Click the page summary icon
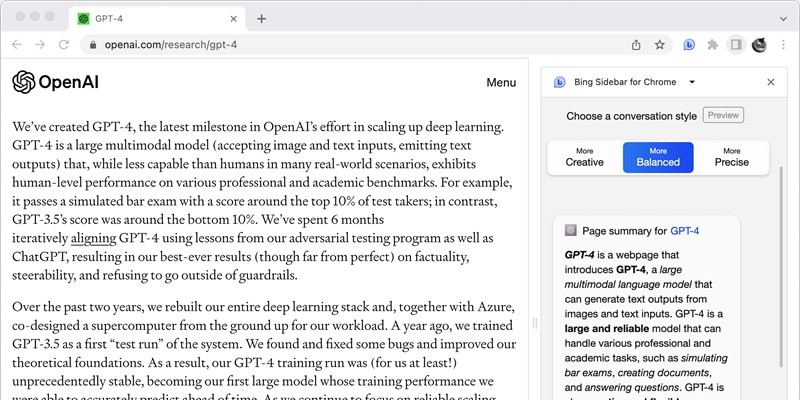800x400 pixels. pos(571,231)
